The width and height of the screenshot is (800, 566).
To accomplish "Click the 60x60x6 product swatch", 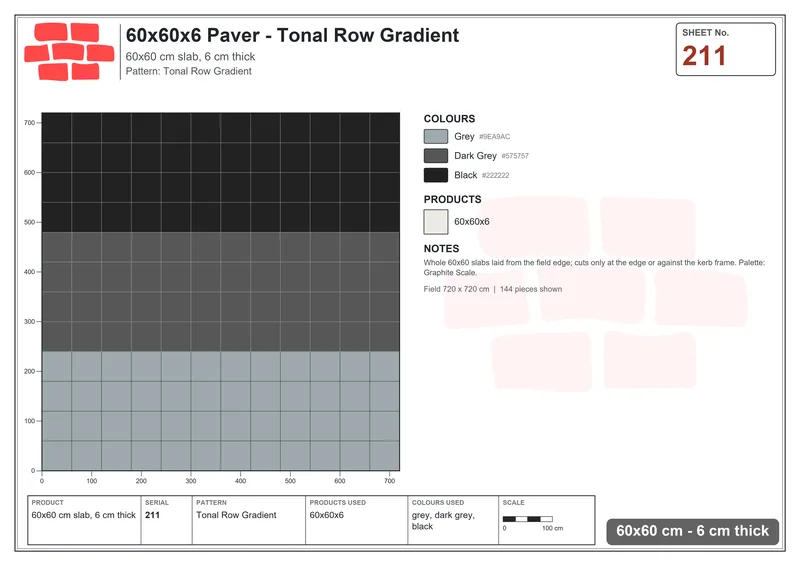I will point(436,222).
